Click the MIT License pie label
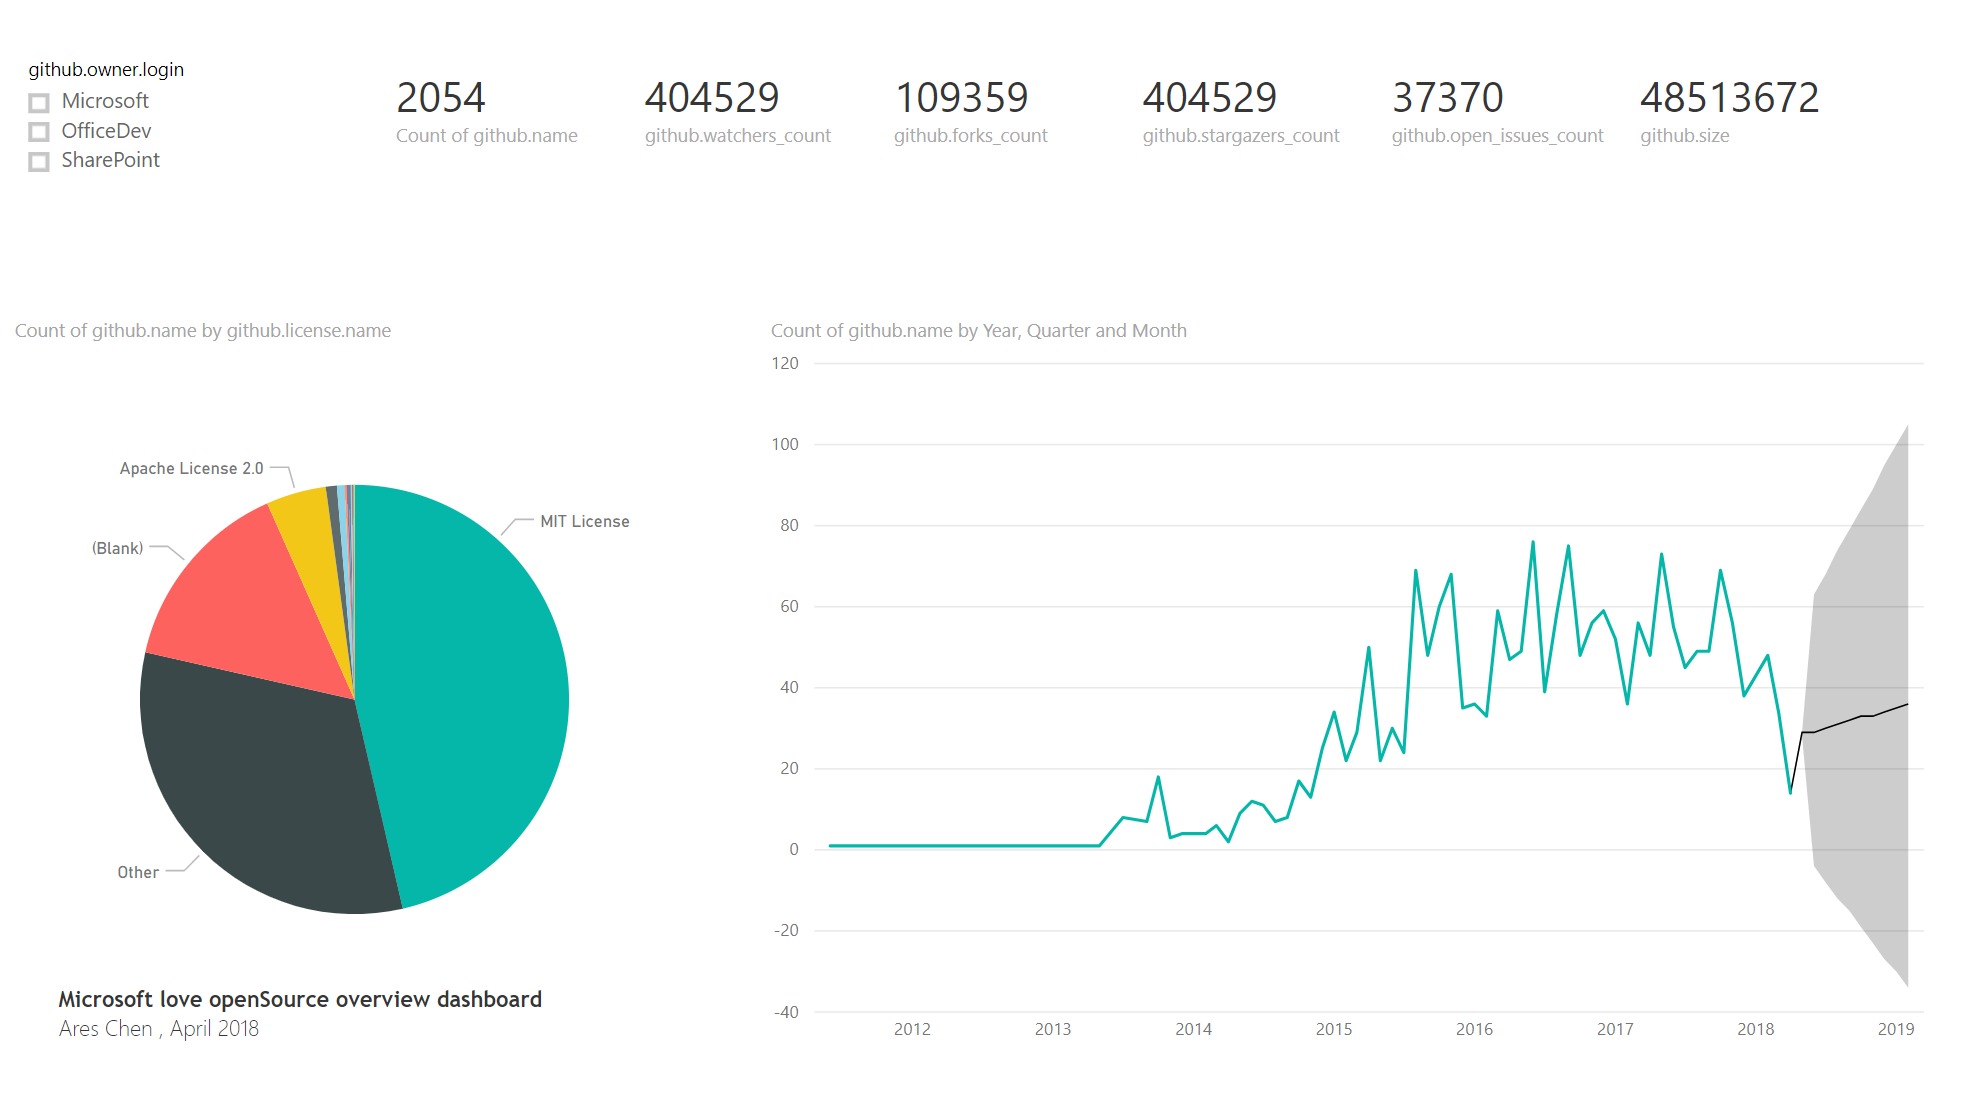1962x1109 pixels. [584, 522]
